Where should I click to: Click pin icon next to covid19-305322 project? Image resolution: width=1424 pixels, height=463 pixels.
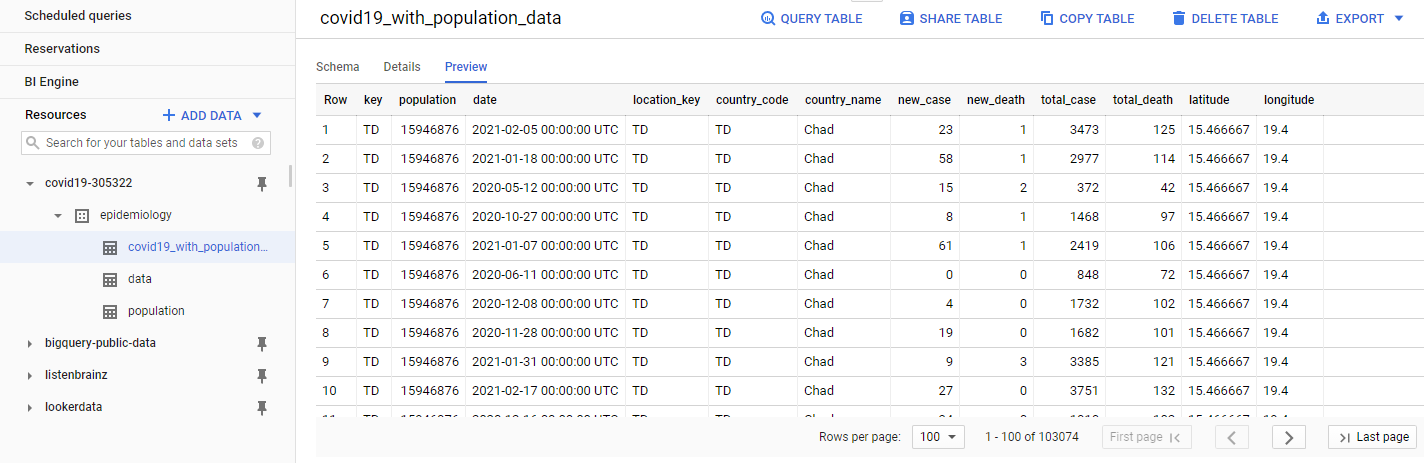[x=262, y=183]
